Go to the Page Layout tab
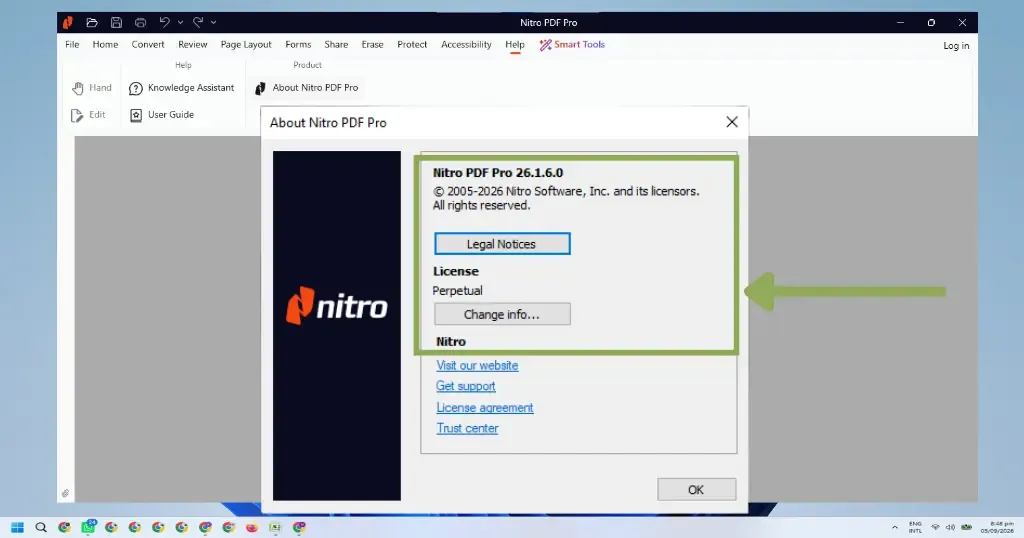 pos(246,44)
